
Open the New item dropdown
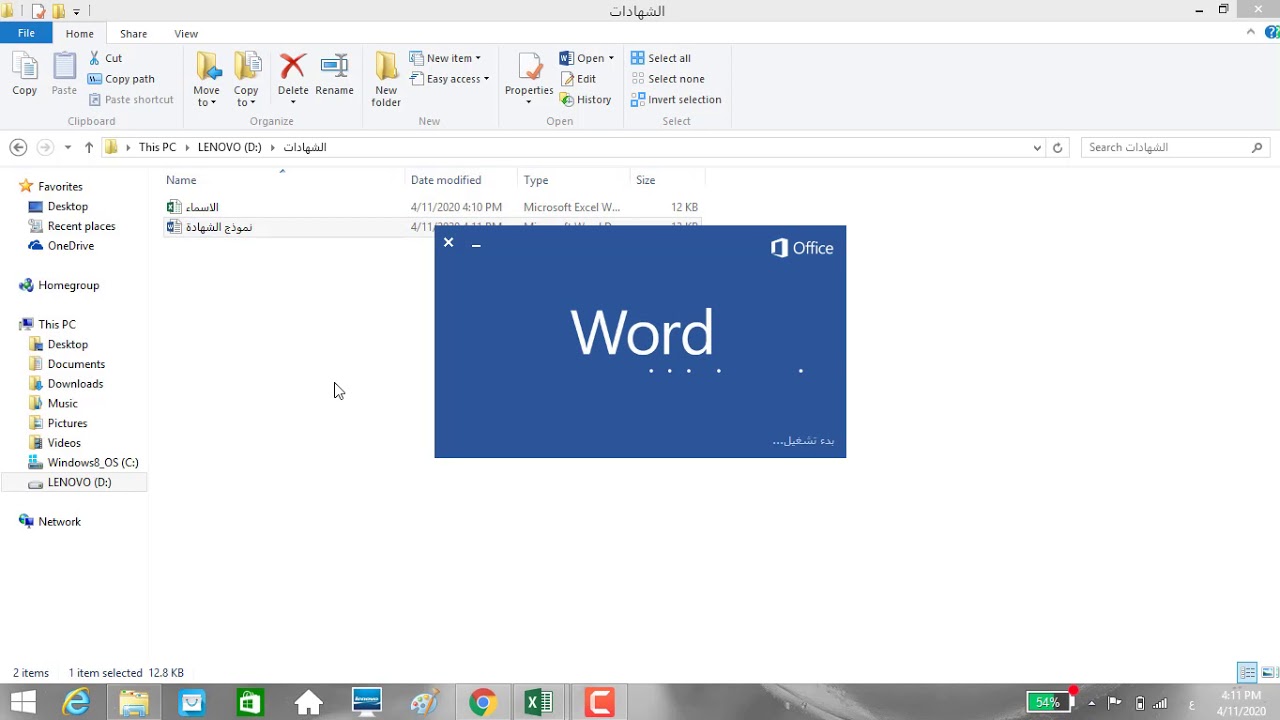[445, 58]
